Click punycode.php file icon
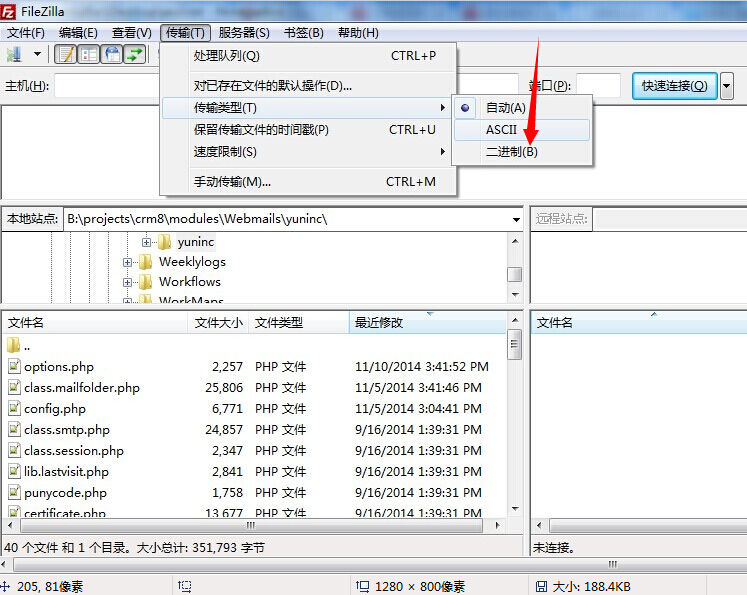This screenshot has width=747, height=595. pos(15,492)
